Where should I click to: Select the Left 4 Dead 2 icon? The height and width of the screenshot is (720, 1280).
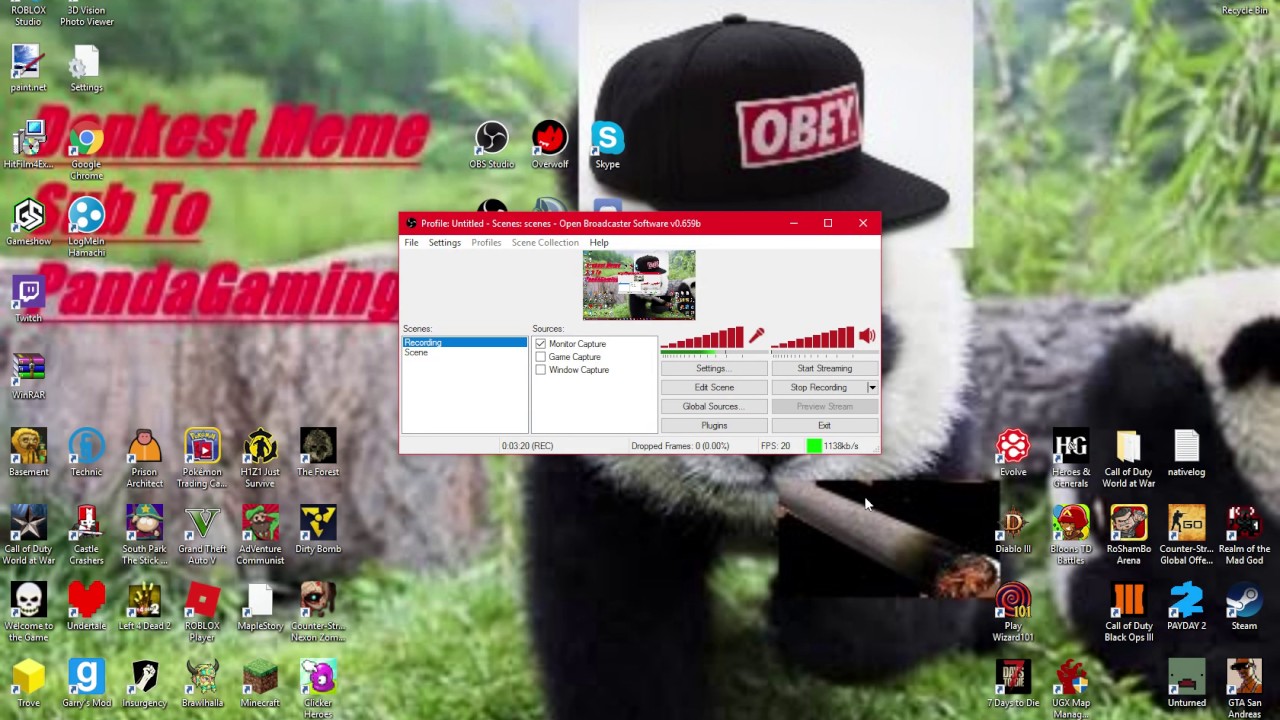[144, 607]
